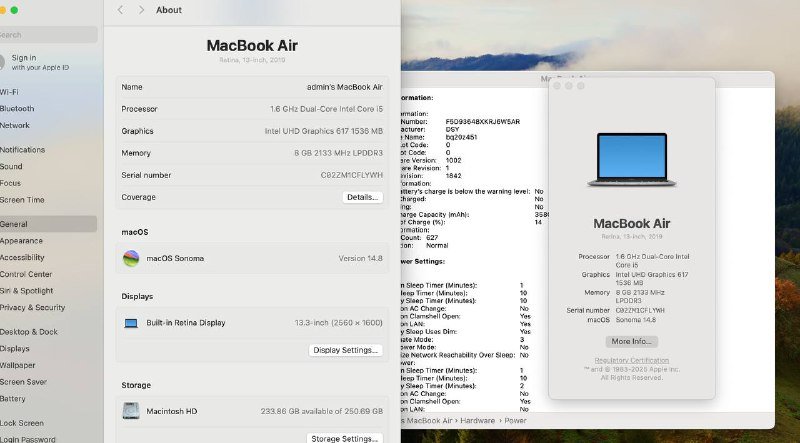Click the Memory value 8 GB 2133 MHz

338,153
